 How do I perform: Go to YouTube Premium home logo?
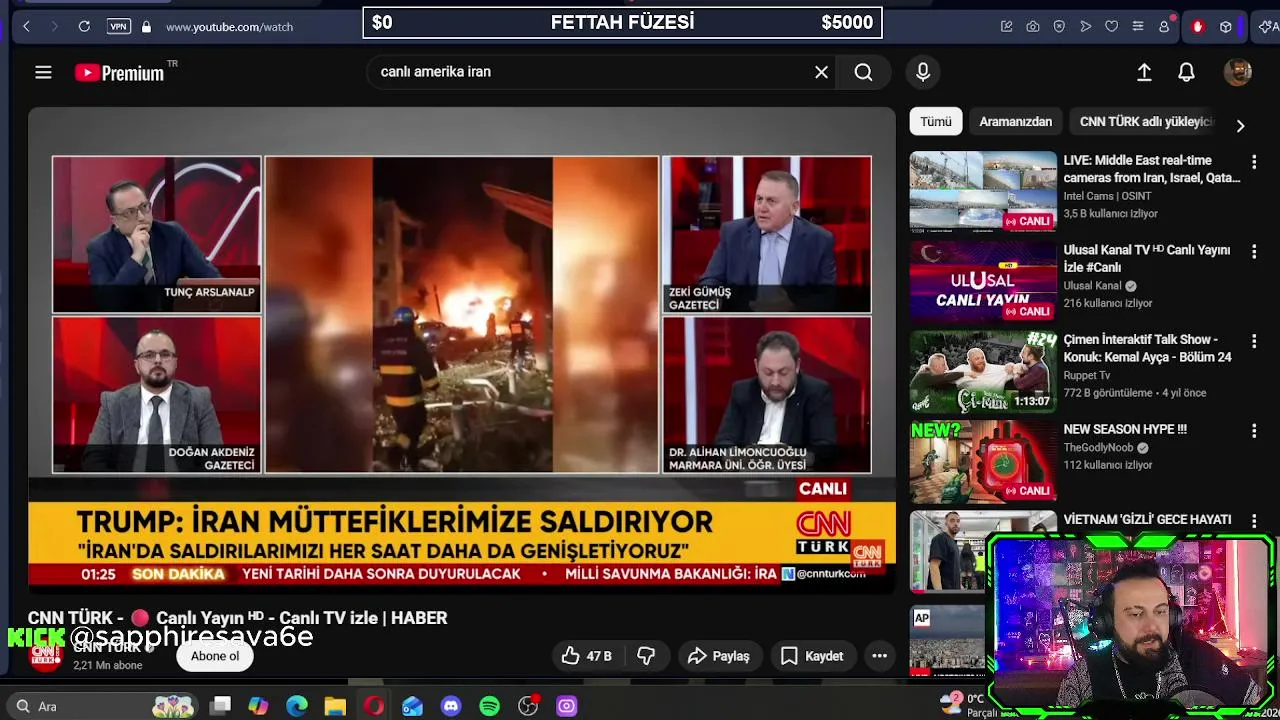pyautogui.click(x=120, y=72)
